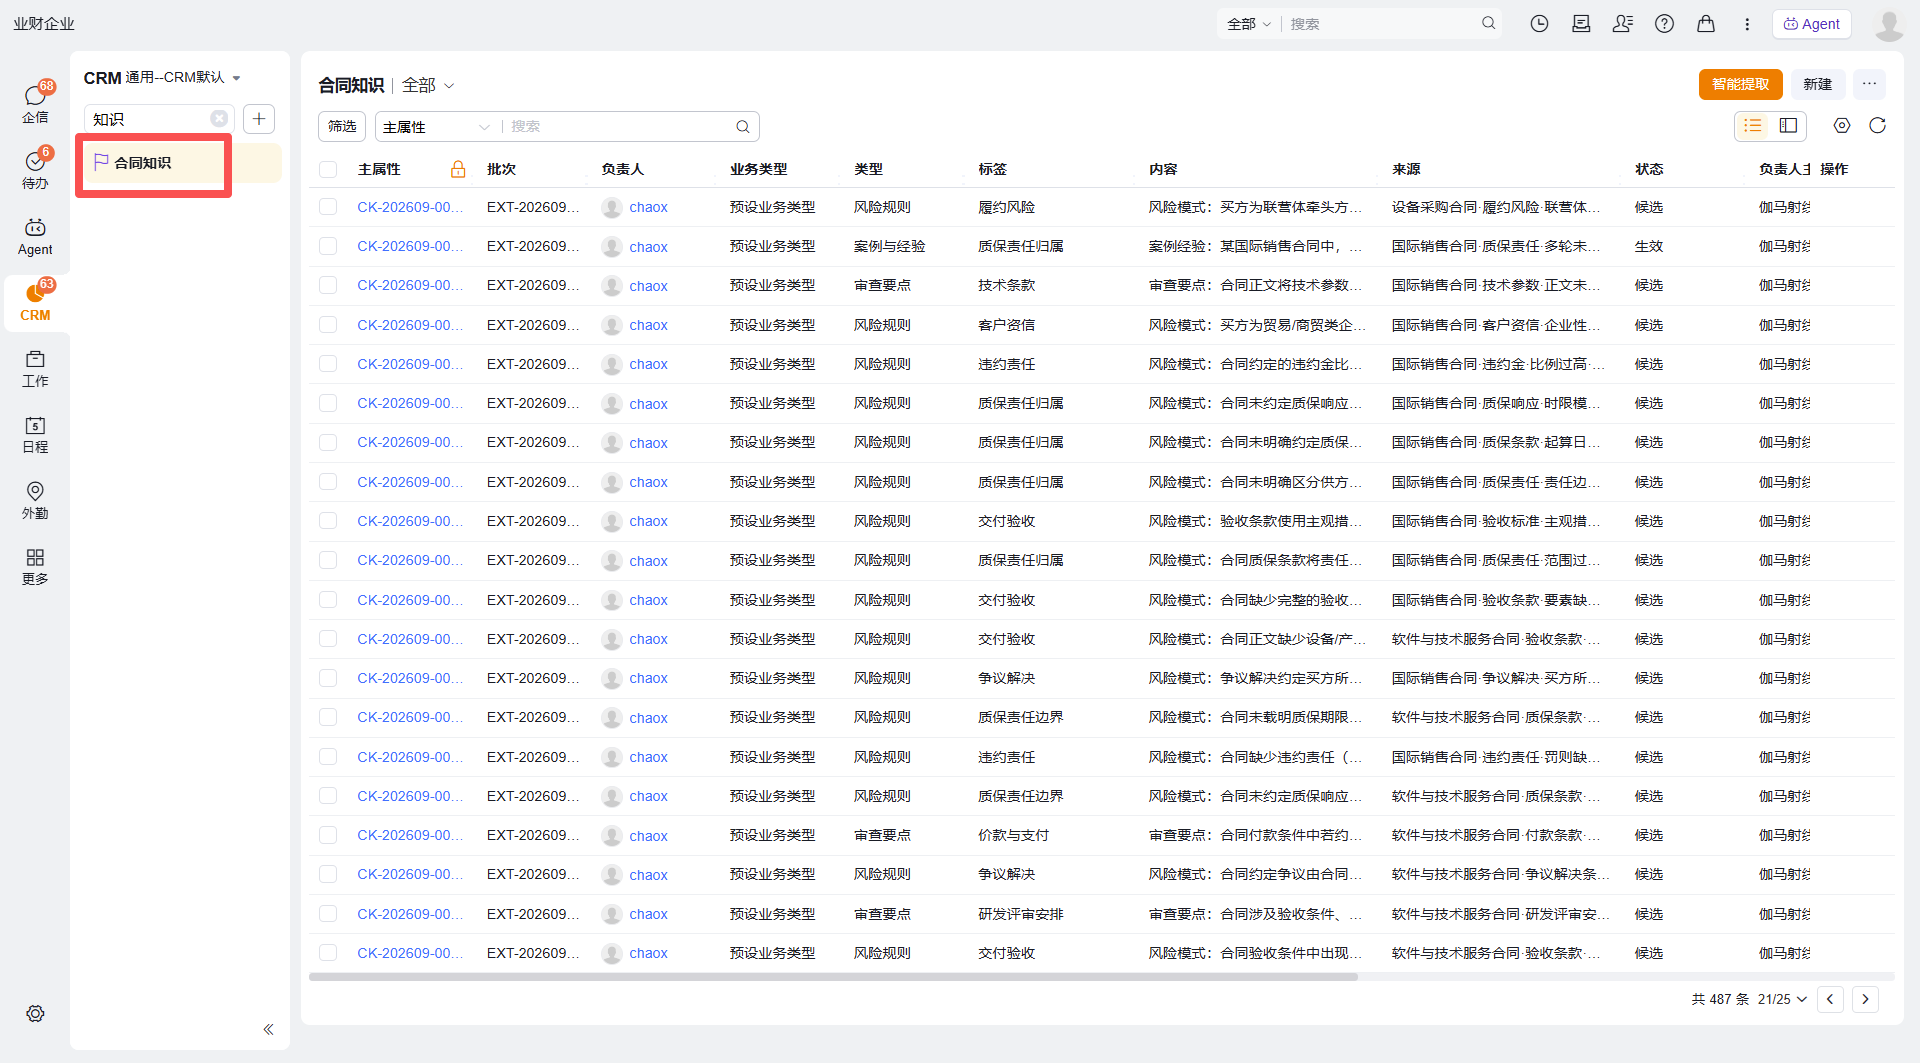This screenshot has height=1064, width=1920.
Task: Open the 外勤 location sidebar icon
Action: [35, 501]
